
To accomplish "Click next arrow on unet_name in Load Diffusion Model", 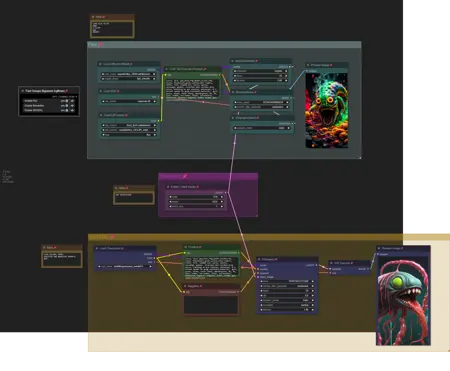I will point(154,74).
